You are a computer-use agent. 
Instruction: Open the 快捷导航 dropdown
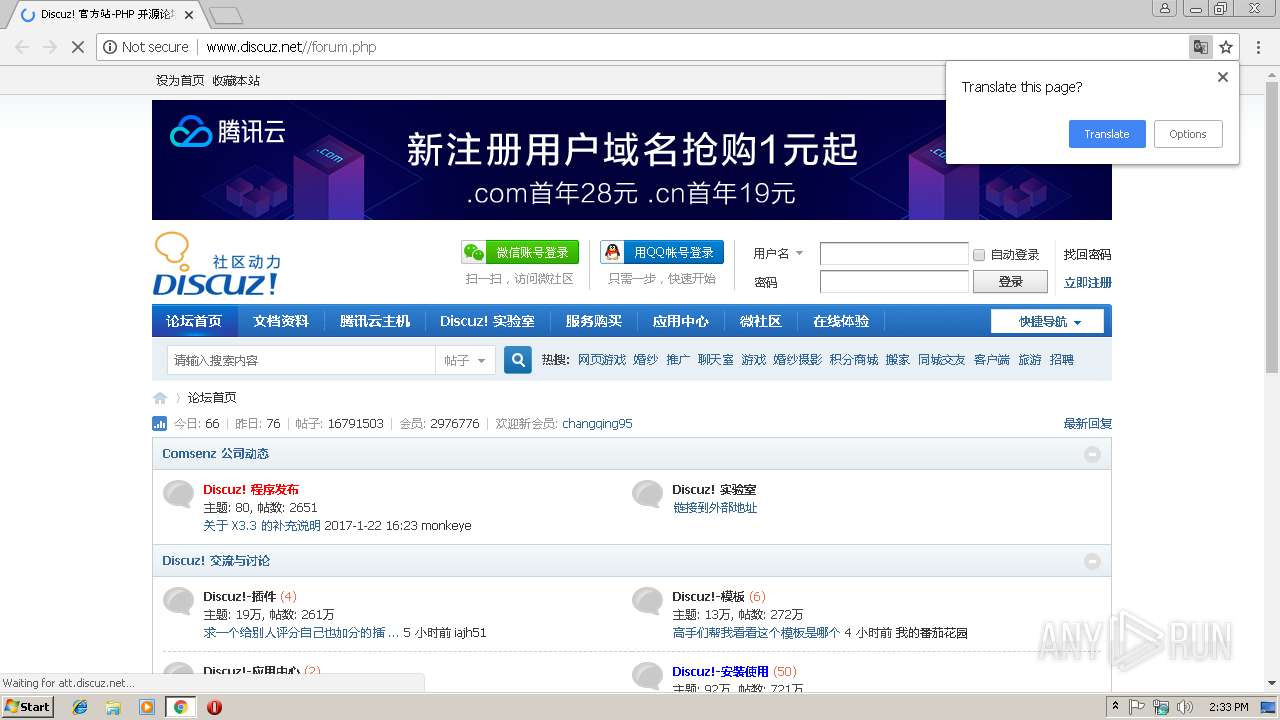point(1047,321)
